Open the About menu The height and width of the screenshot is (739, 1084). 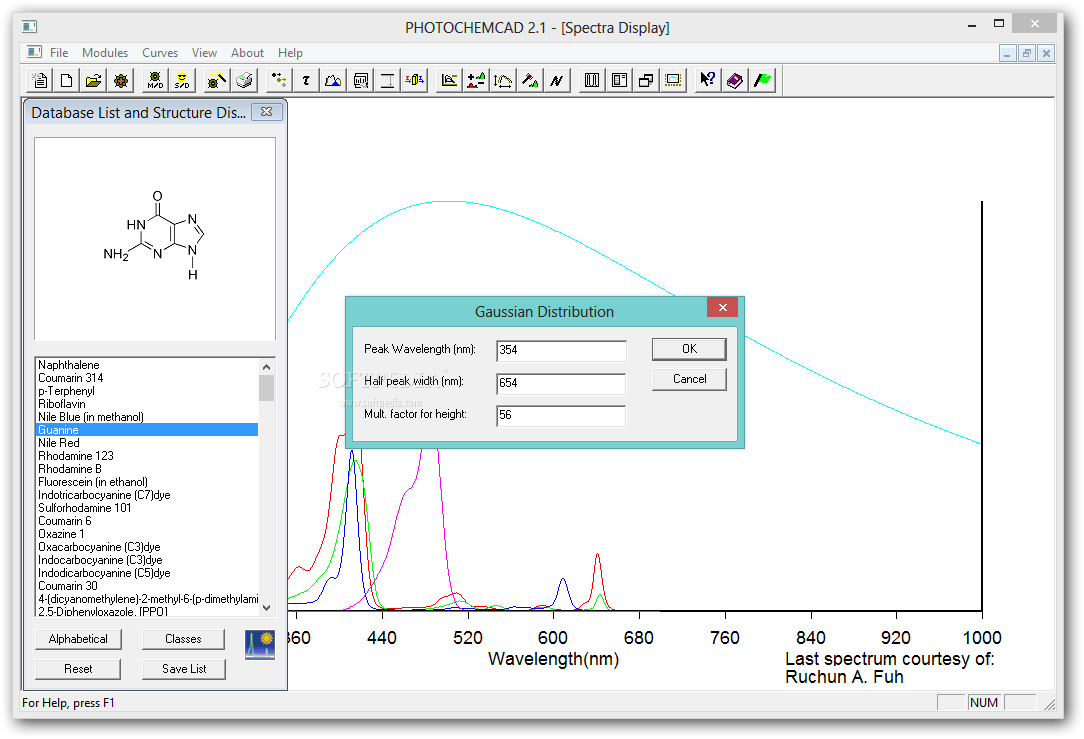[247, 53]
